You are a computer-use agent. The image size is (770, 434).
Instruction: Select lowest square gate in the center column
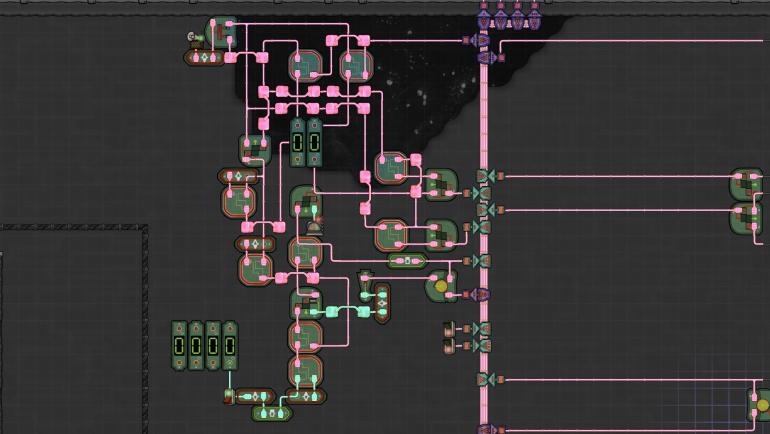click(x=305, y=371)
